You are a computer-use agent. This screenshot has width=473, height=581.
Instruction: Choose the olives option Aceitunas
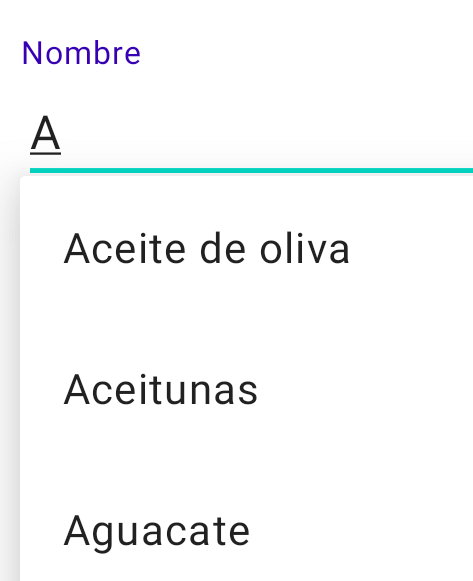click(247, 390)
